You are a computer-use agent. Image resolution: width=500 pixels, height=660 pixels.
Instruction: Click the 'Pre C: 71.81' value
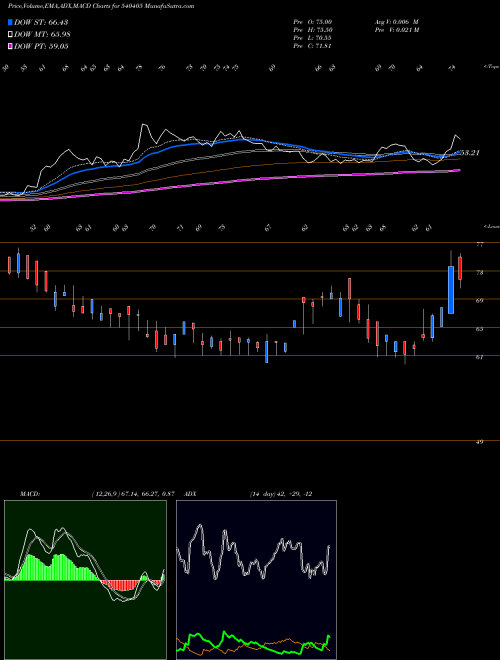(313, 46)
